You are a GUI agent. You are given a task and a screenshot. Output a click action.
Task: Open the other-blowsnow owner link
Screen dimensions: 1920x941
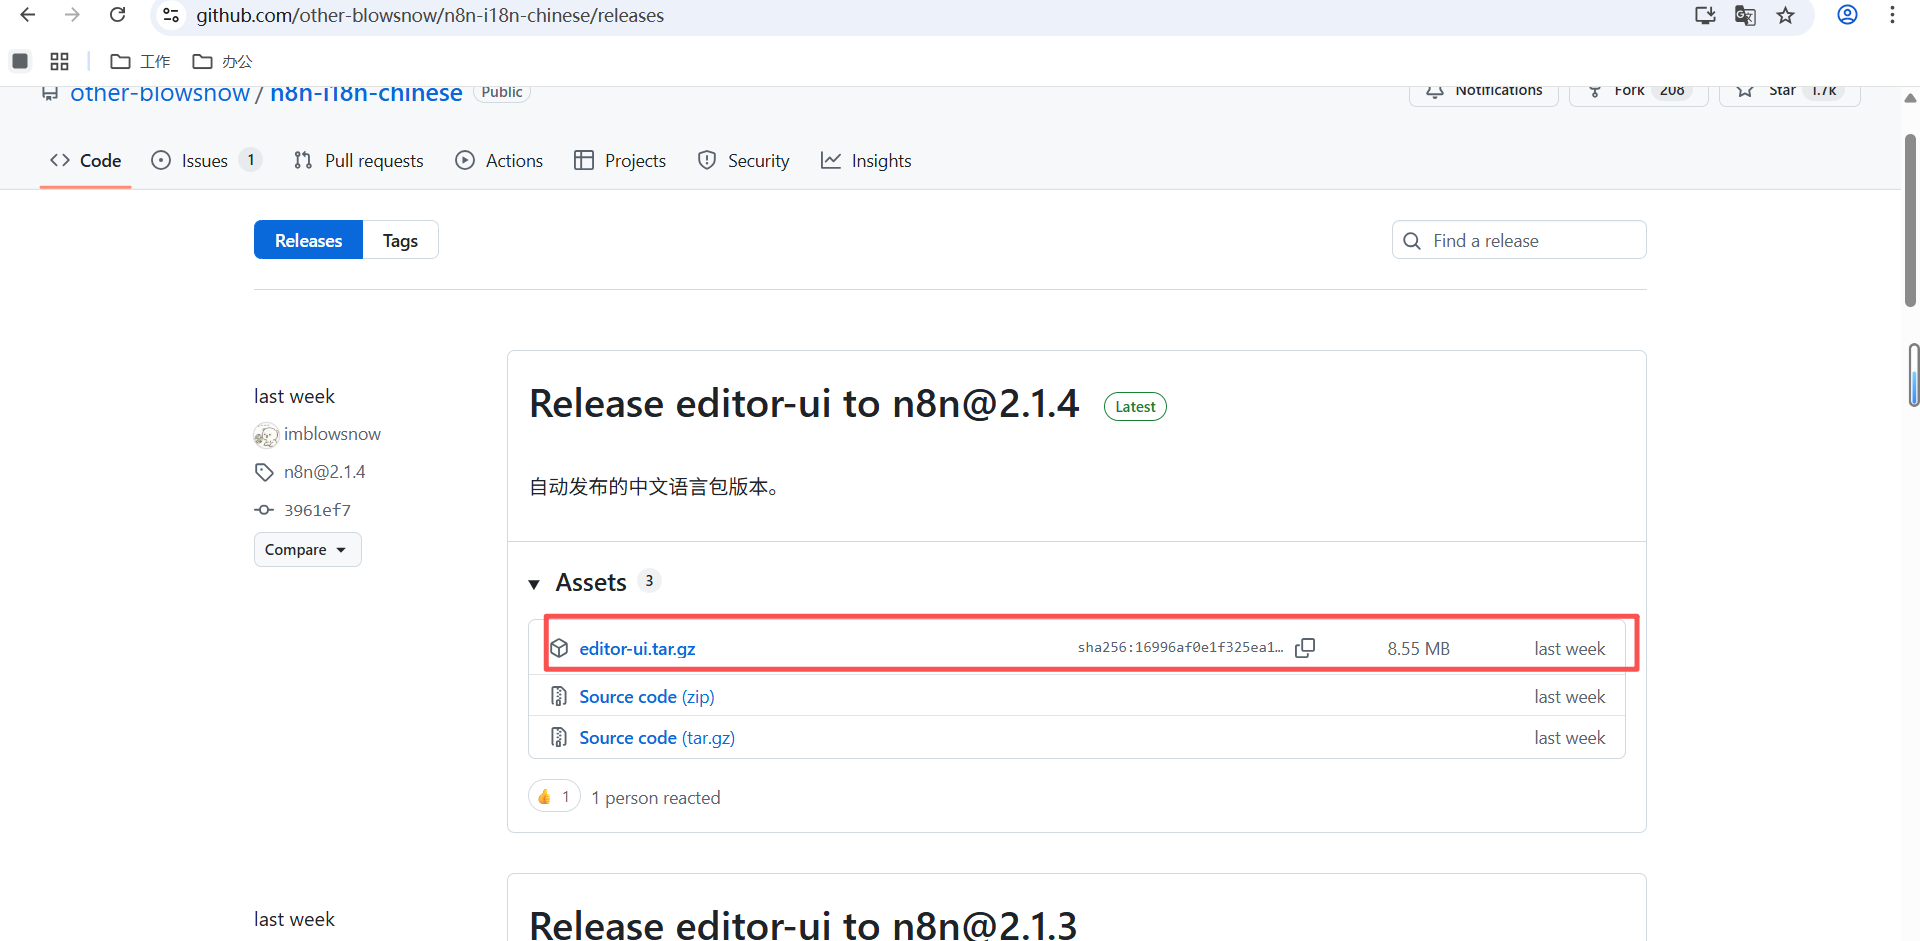click(160, 94)
